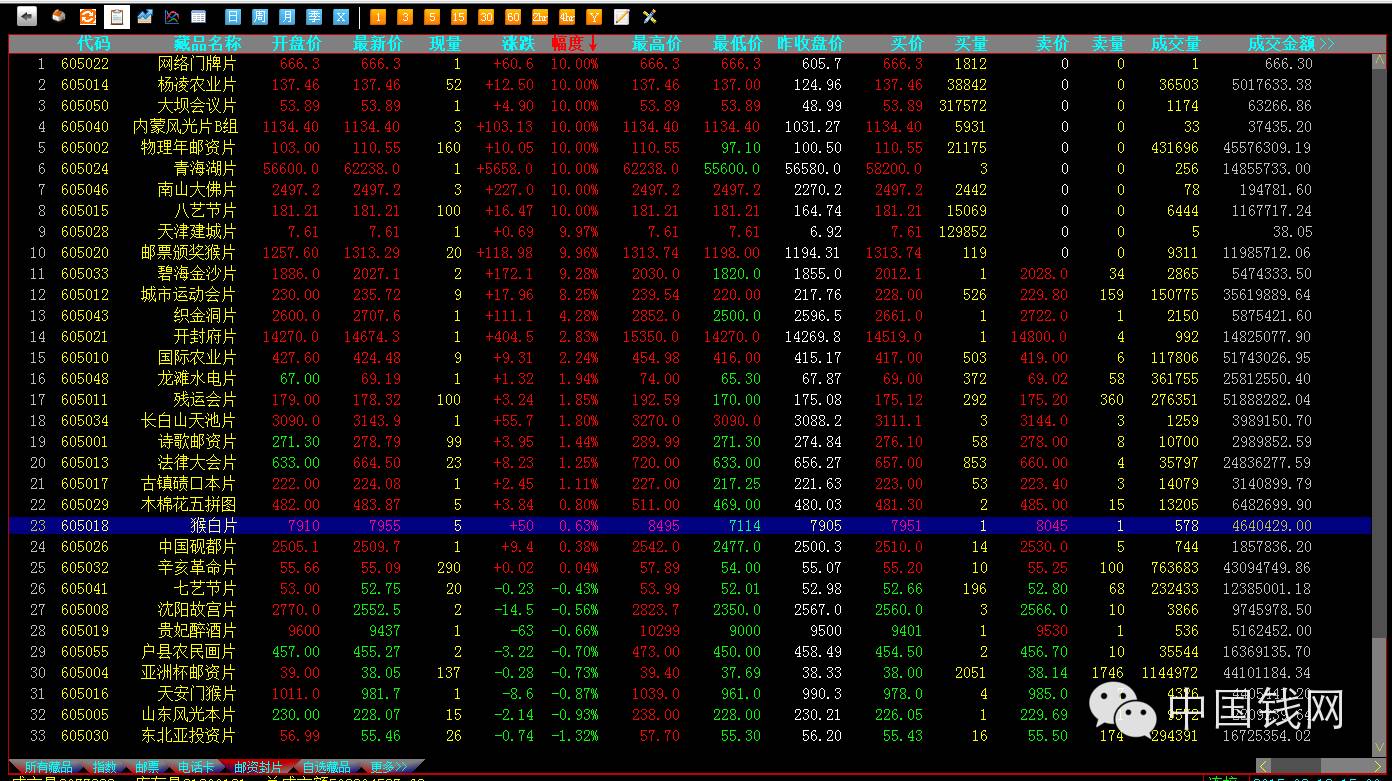Click code 605034 in the list
Viewport: 1392px width, 781px height.
click(85, 421)
